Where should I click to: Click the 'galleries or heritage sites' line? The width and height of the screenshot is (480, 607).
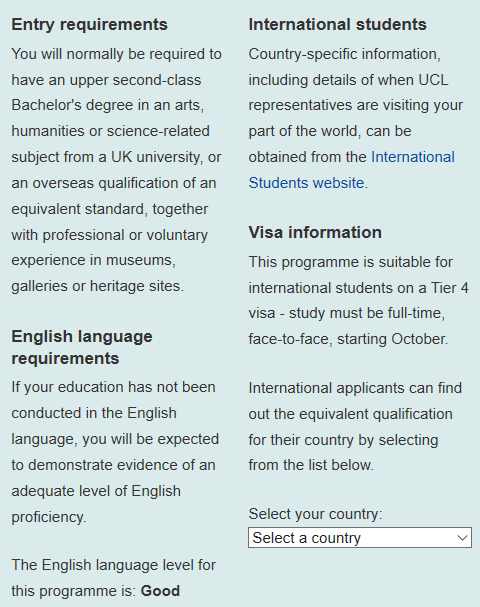coord(98,286)
